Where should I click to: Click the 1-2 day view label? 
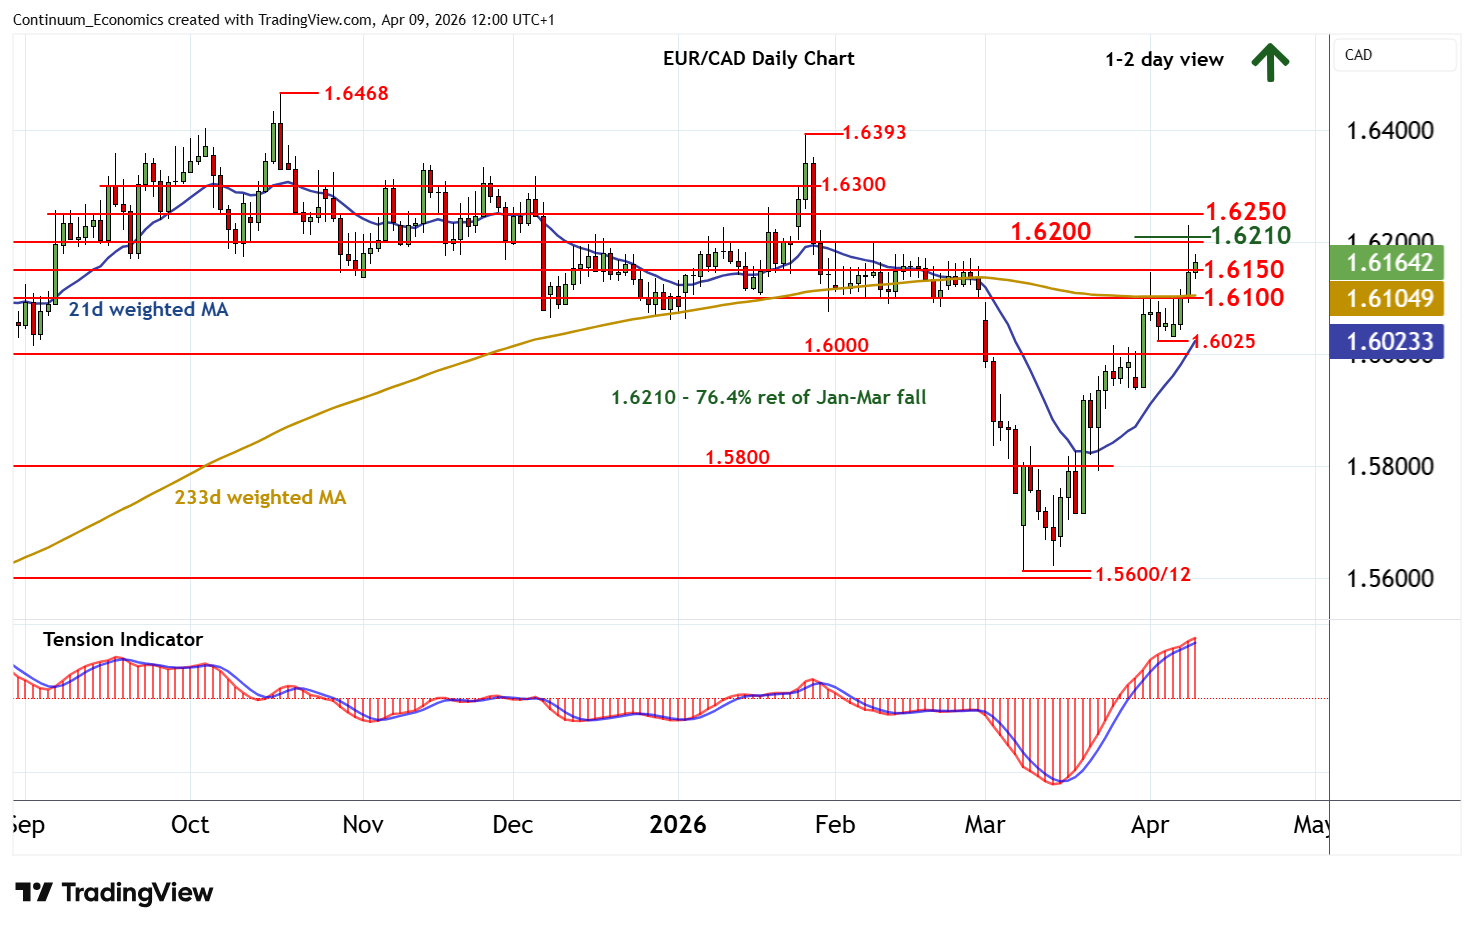1164,60
